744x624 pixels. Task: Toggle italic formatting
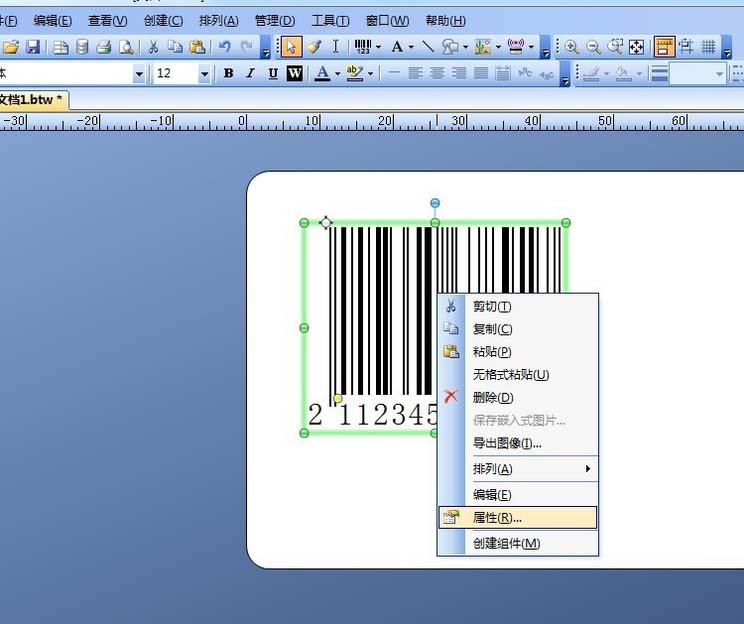point(250,73)
